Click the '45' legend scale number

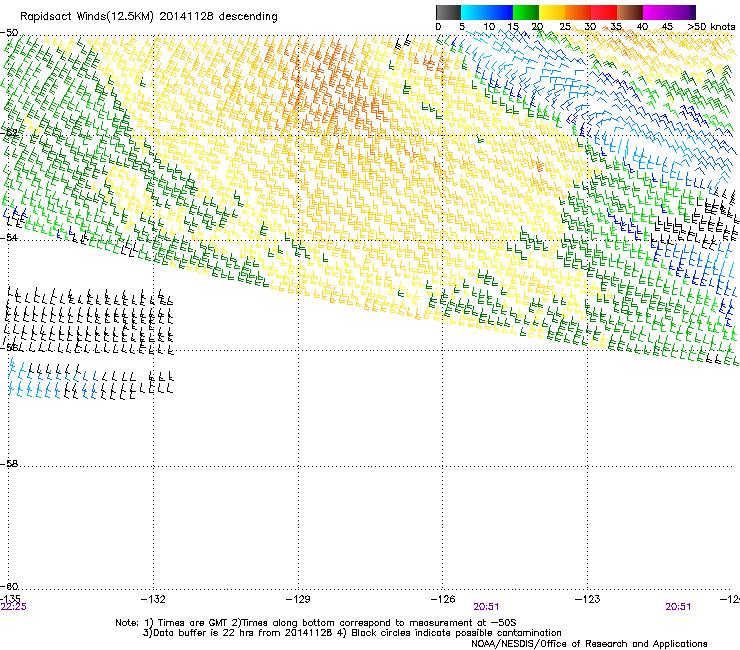click(x=667, y=27)
